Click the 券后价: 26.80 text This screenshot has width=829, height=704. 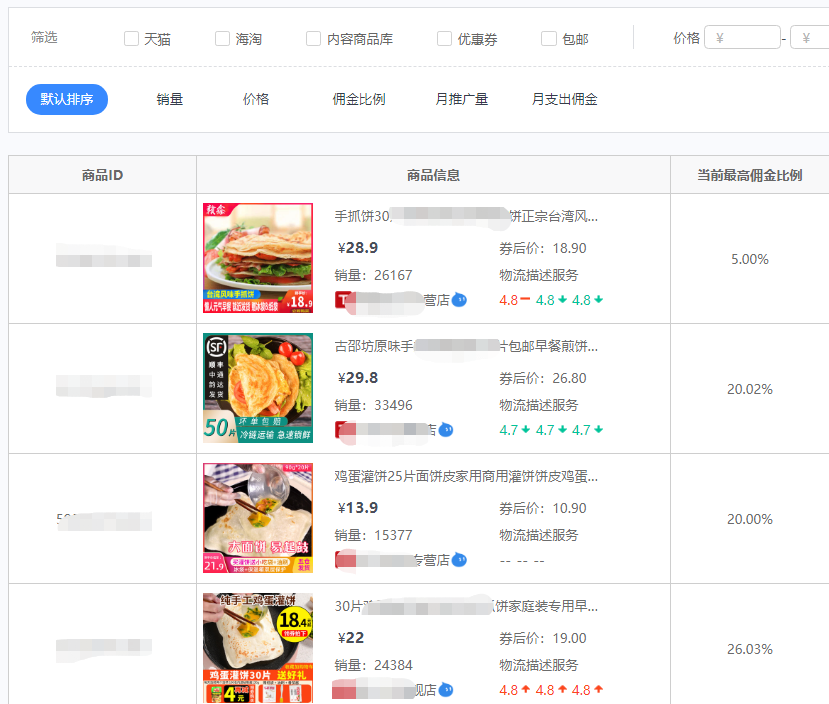coord(543,378)
